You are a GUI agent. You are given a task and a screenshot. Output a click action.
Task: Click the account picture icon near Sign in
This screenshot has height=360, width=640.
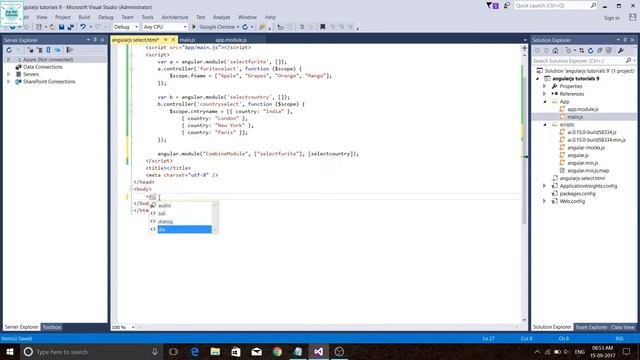pos(632,17)
